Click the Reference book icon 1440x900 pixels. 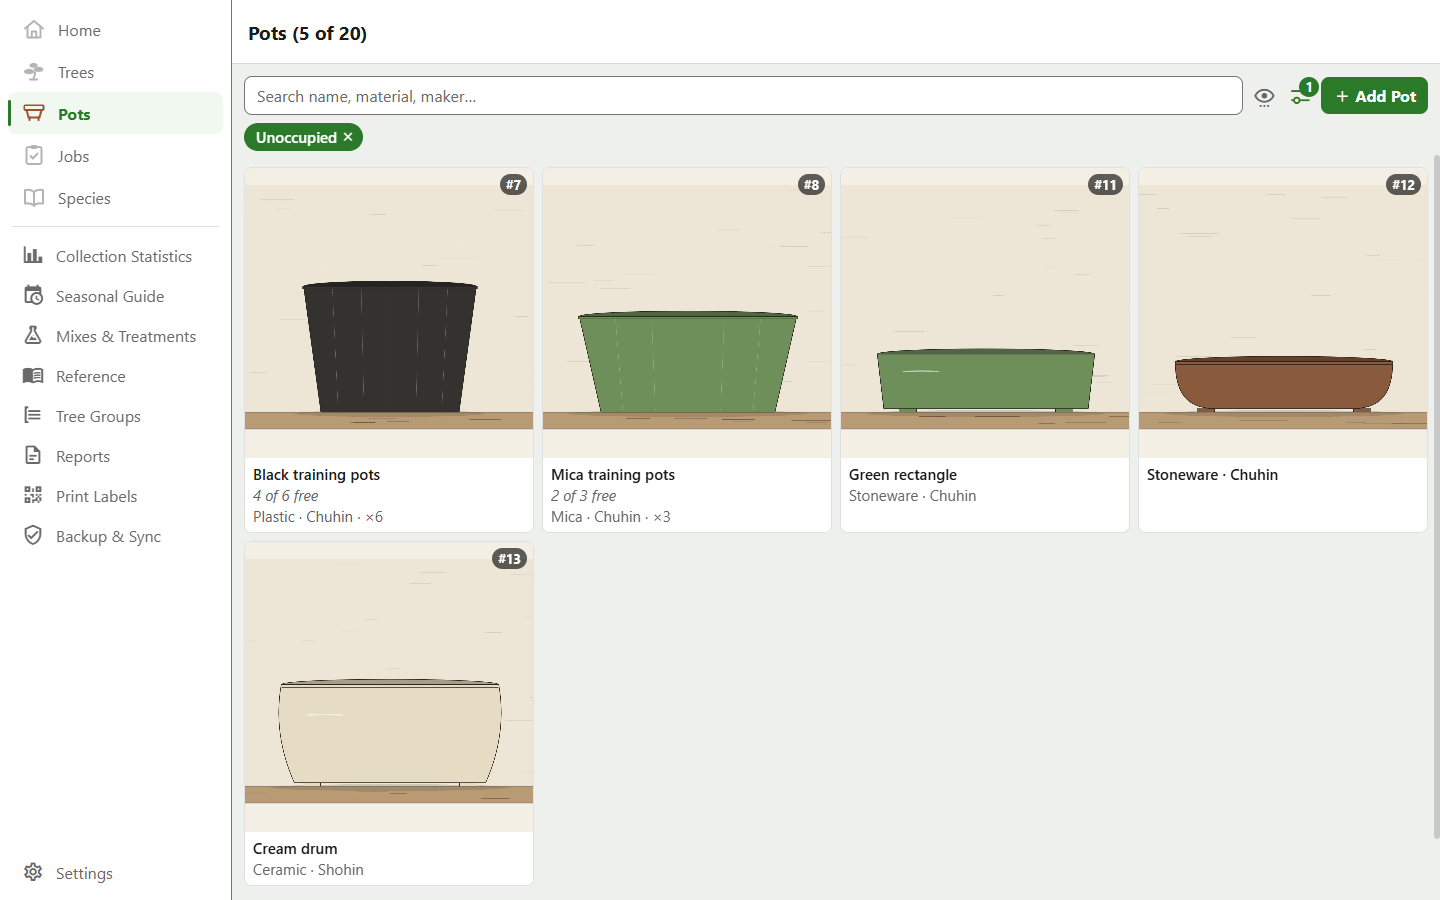tap(33, 376)
